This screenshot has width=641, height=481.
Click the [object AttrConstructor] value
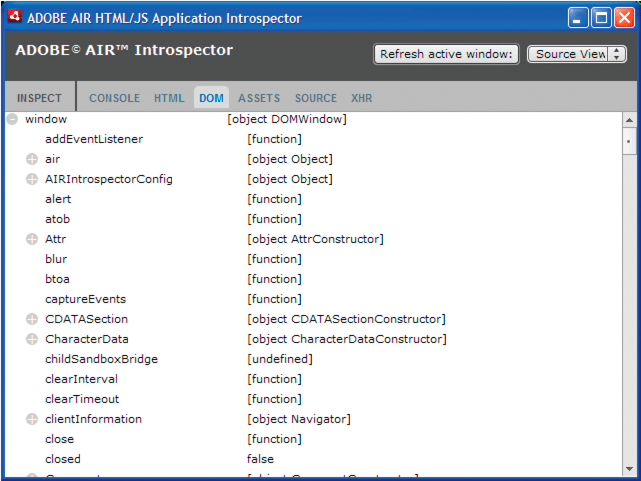(x=315, y=239)
